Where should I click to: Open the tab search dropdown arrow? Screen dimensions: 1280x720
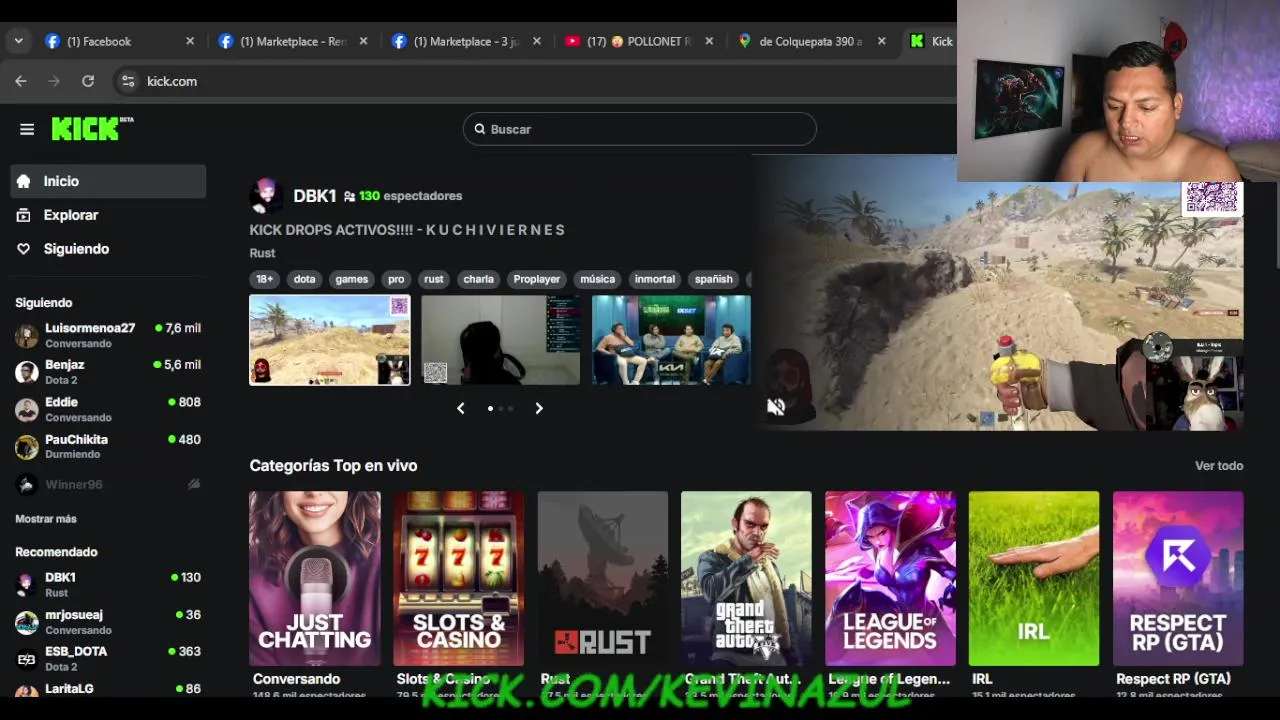pos(18,41)
